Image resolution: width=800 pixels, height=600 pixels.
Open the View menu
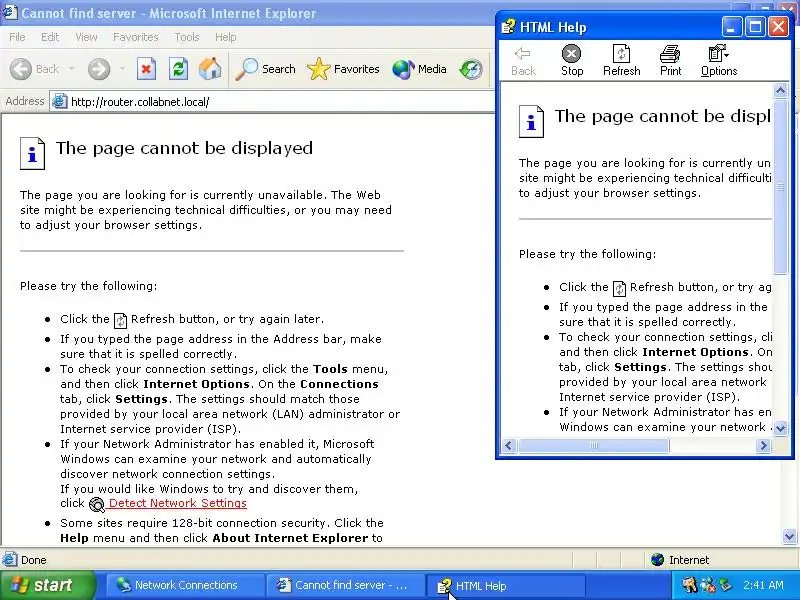pos(86,37)
